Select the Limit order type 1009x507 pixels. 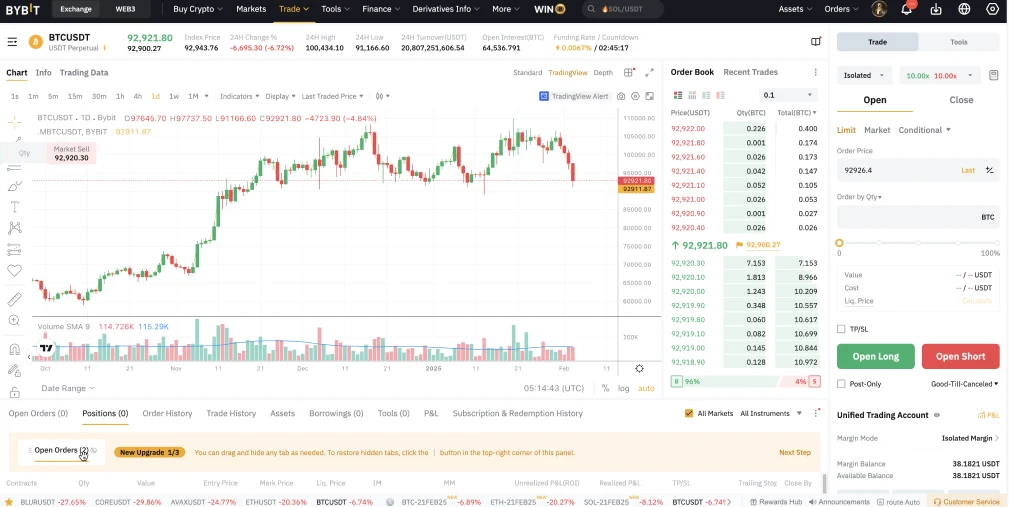coord(846,130)
